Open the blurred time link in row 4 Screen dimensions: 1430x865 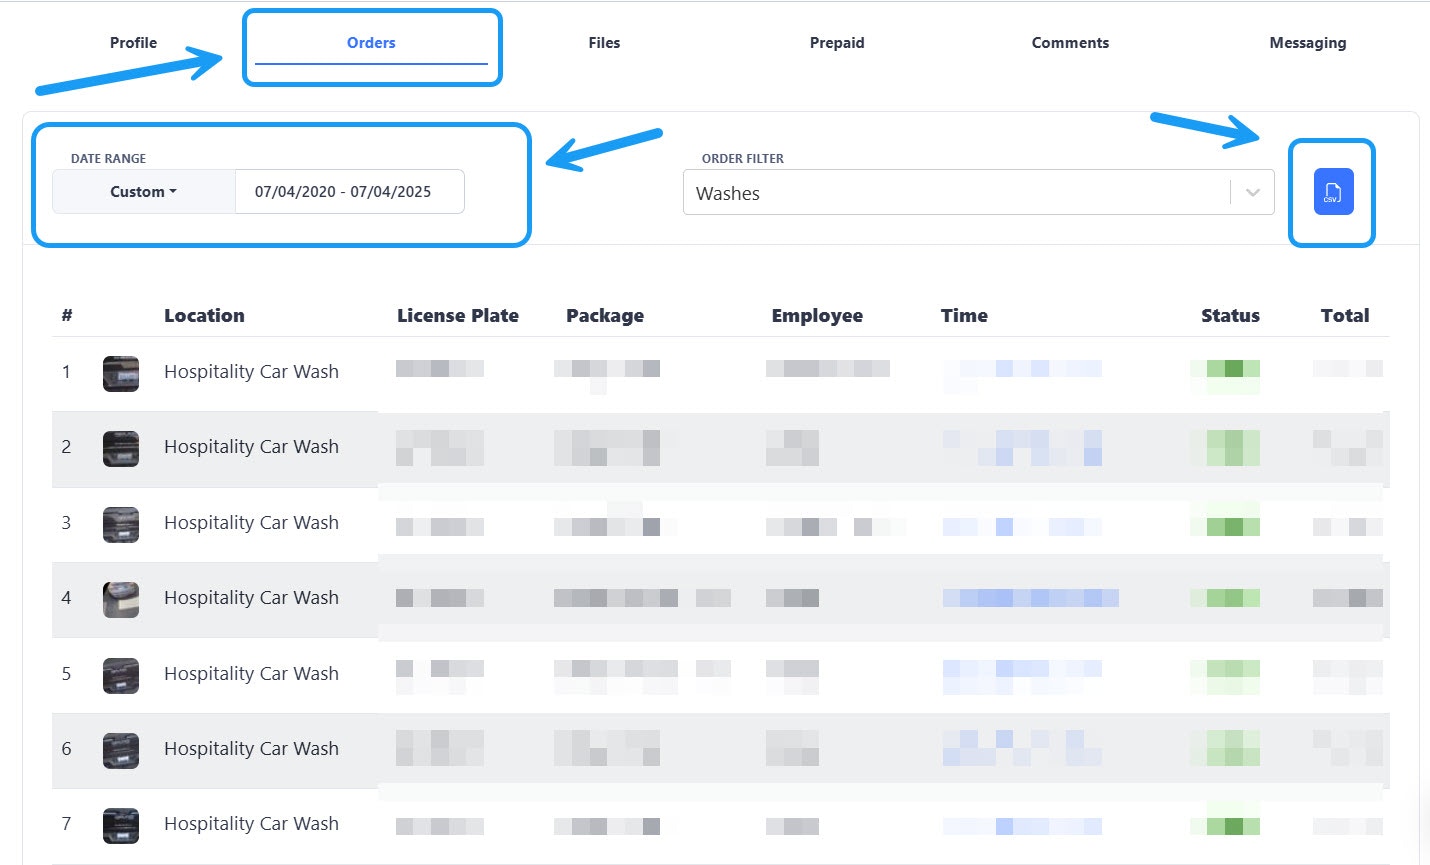[x=1030, y=598]
